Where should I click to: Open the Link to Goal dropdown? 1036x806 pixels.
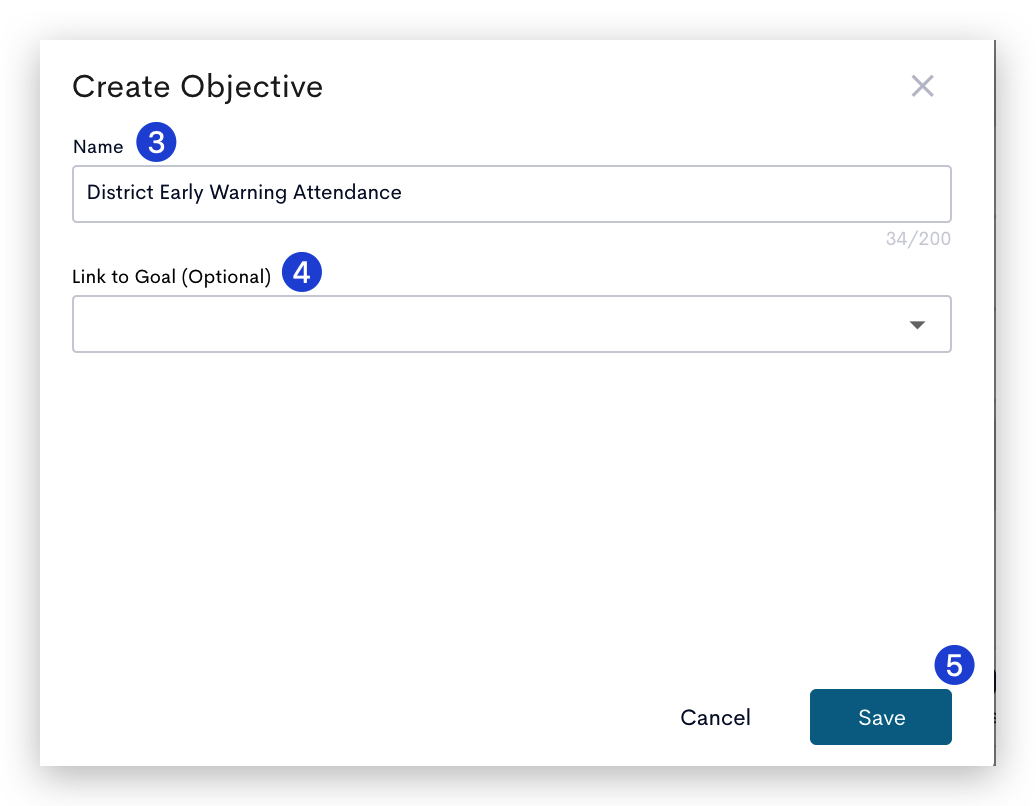coord(511,324)
